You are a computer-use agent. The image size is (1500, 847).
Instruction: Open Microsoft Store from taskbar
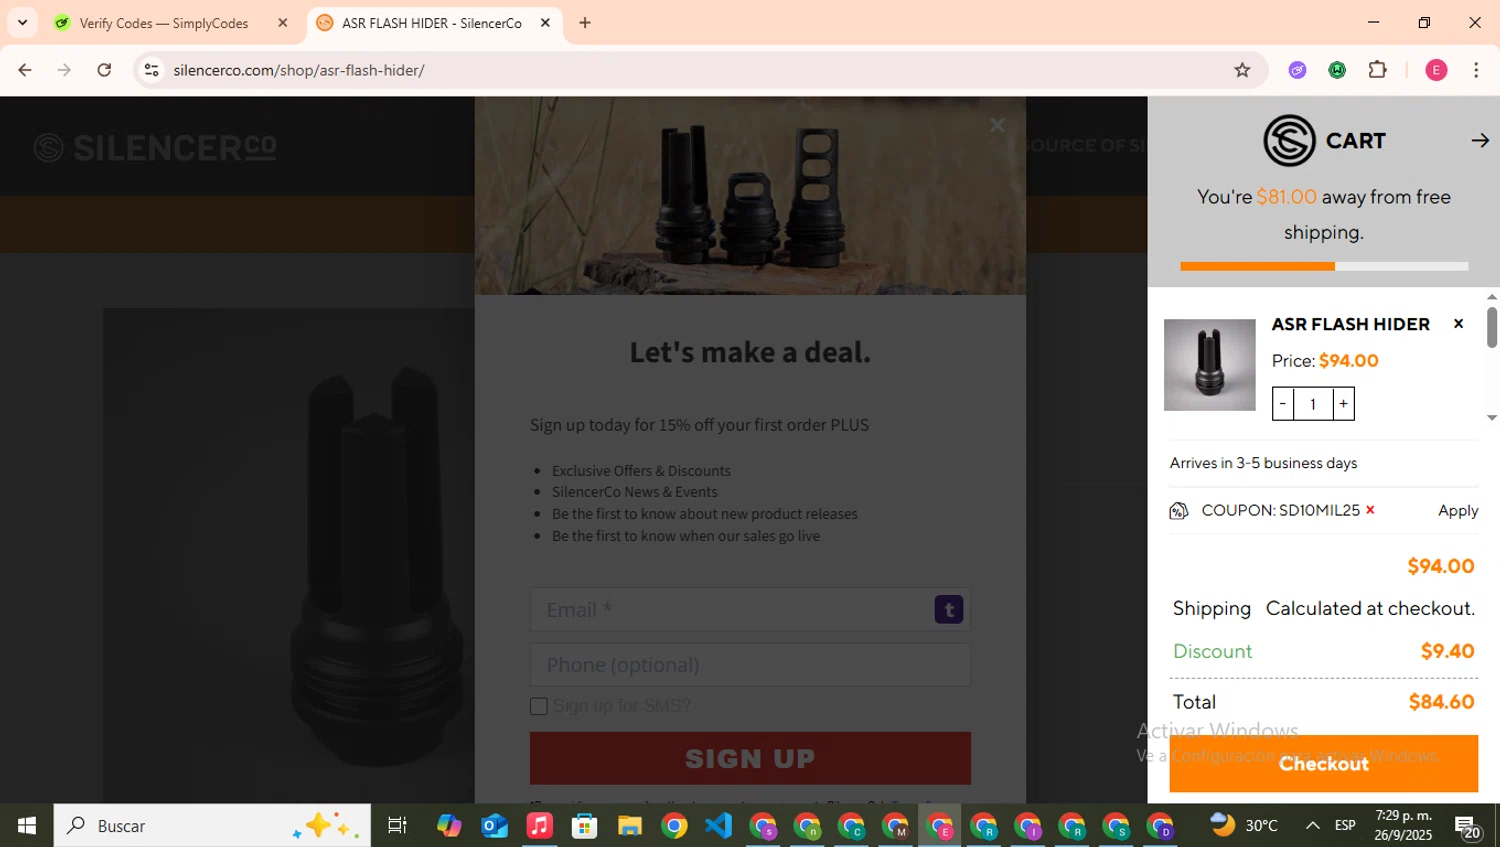(x=584, y=826)
